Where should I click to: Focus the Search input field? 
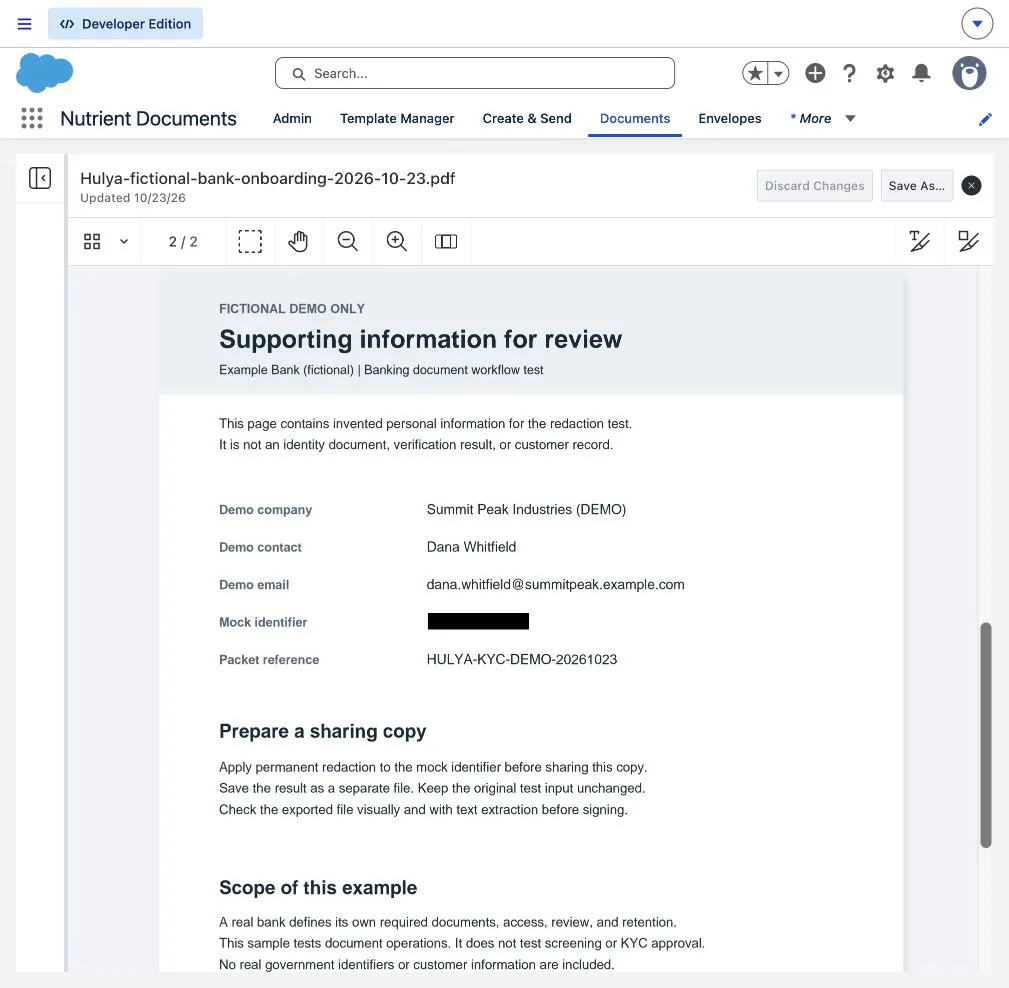coord(475,73)
